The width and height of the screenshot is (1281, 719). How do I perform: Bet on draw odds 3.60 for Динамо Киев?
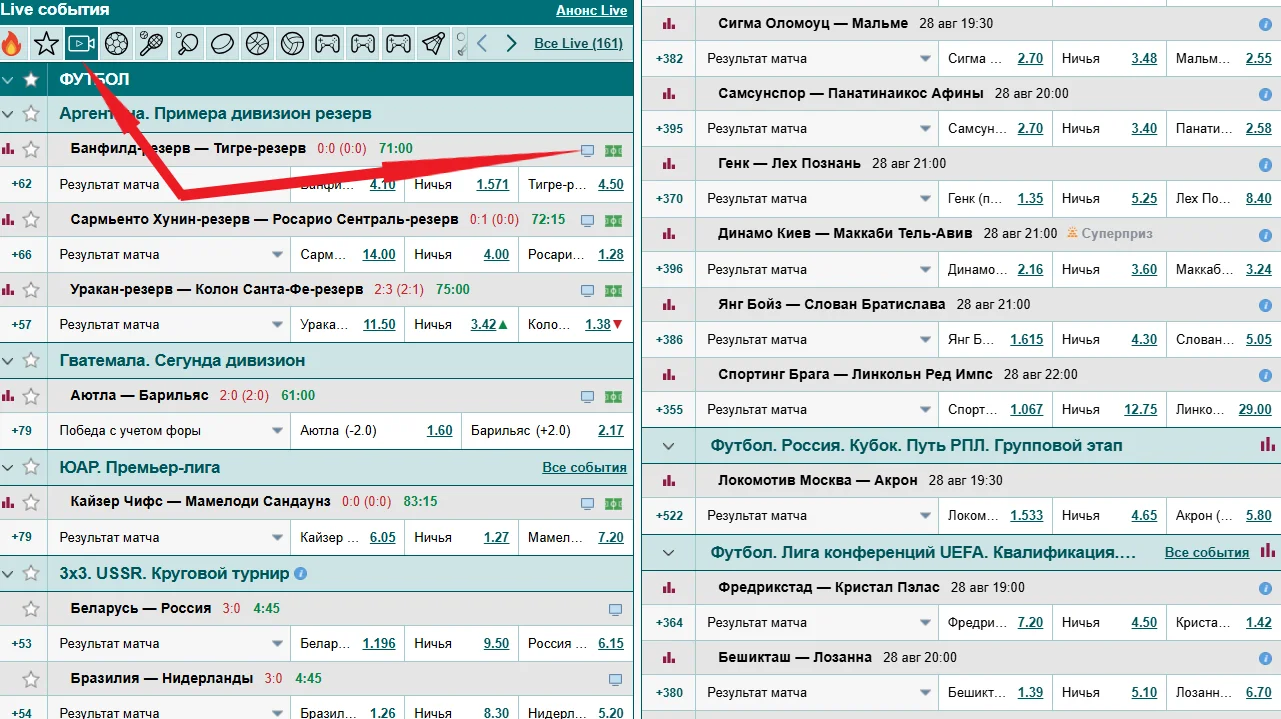tap(1144, 269)
